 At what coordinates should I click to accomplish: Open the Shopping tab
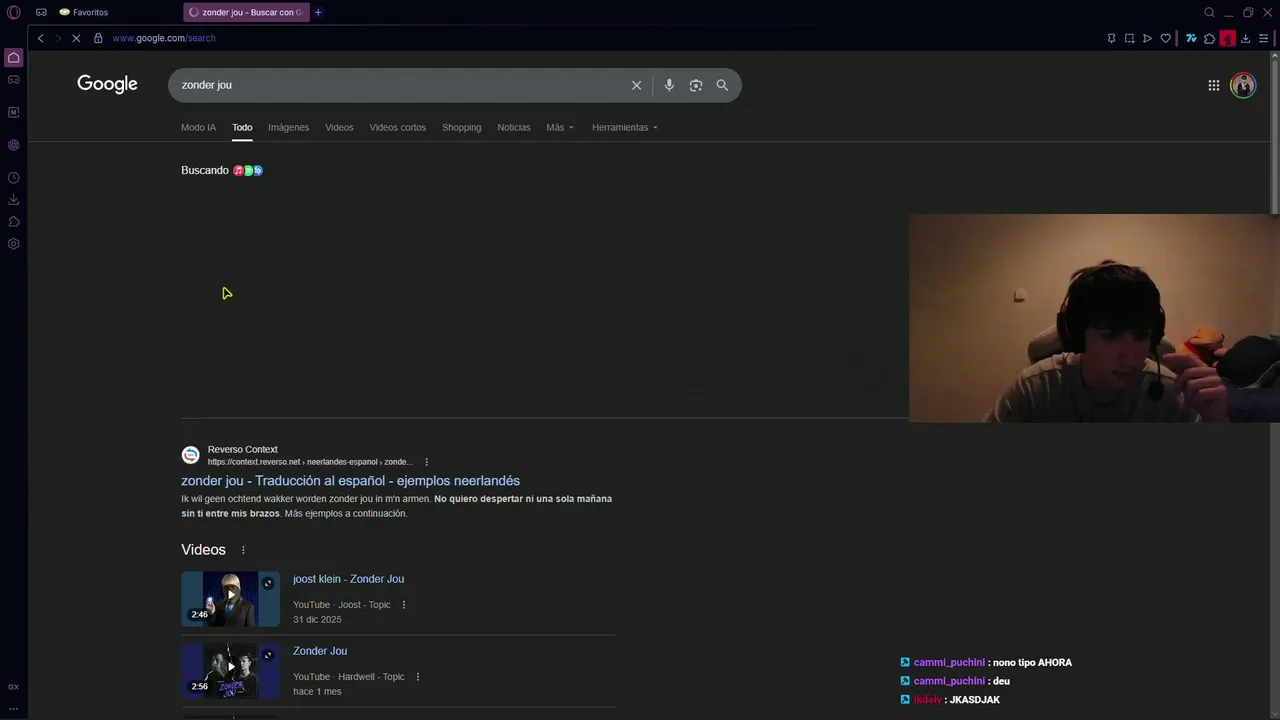point(461,127)
